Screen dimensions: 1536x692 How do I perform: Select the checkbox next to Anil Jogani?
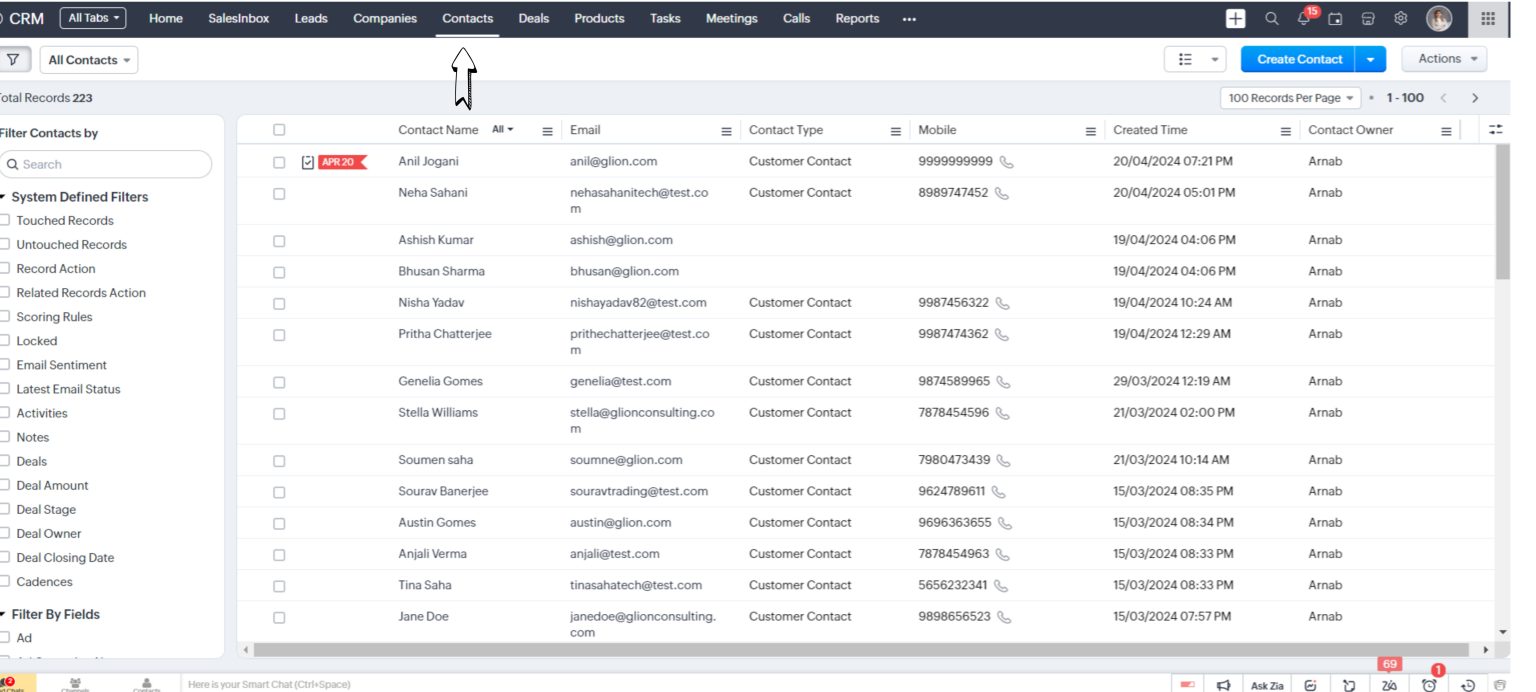point(279,161)
